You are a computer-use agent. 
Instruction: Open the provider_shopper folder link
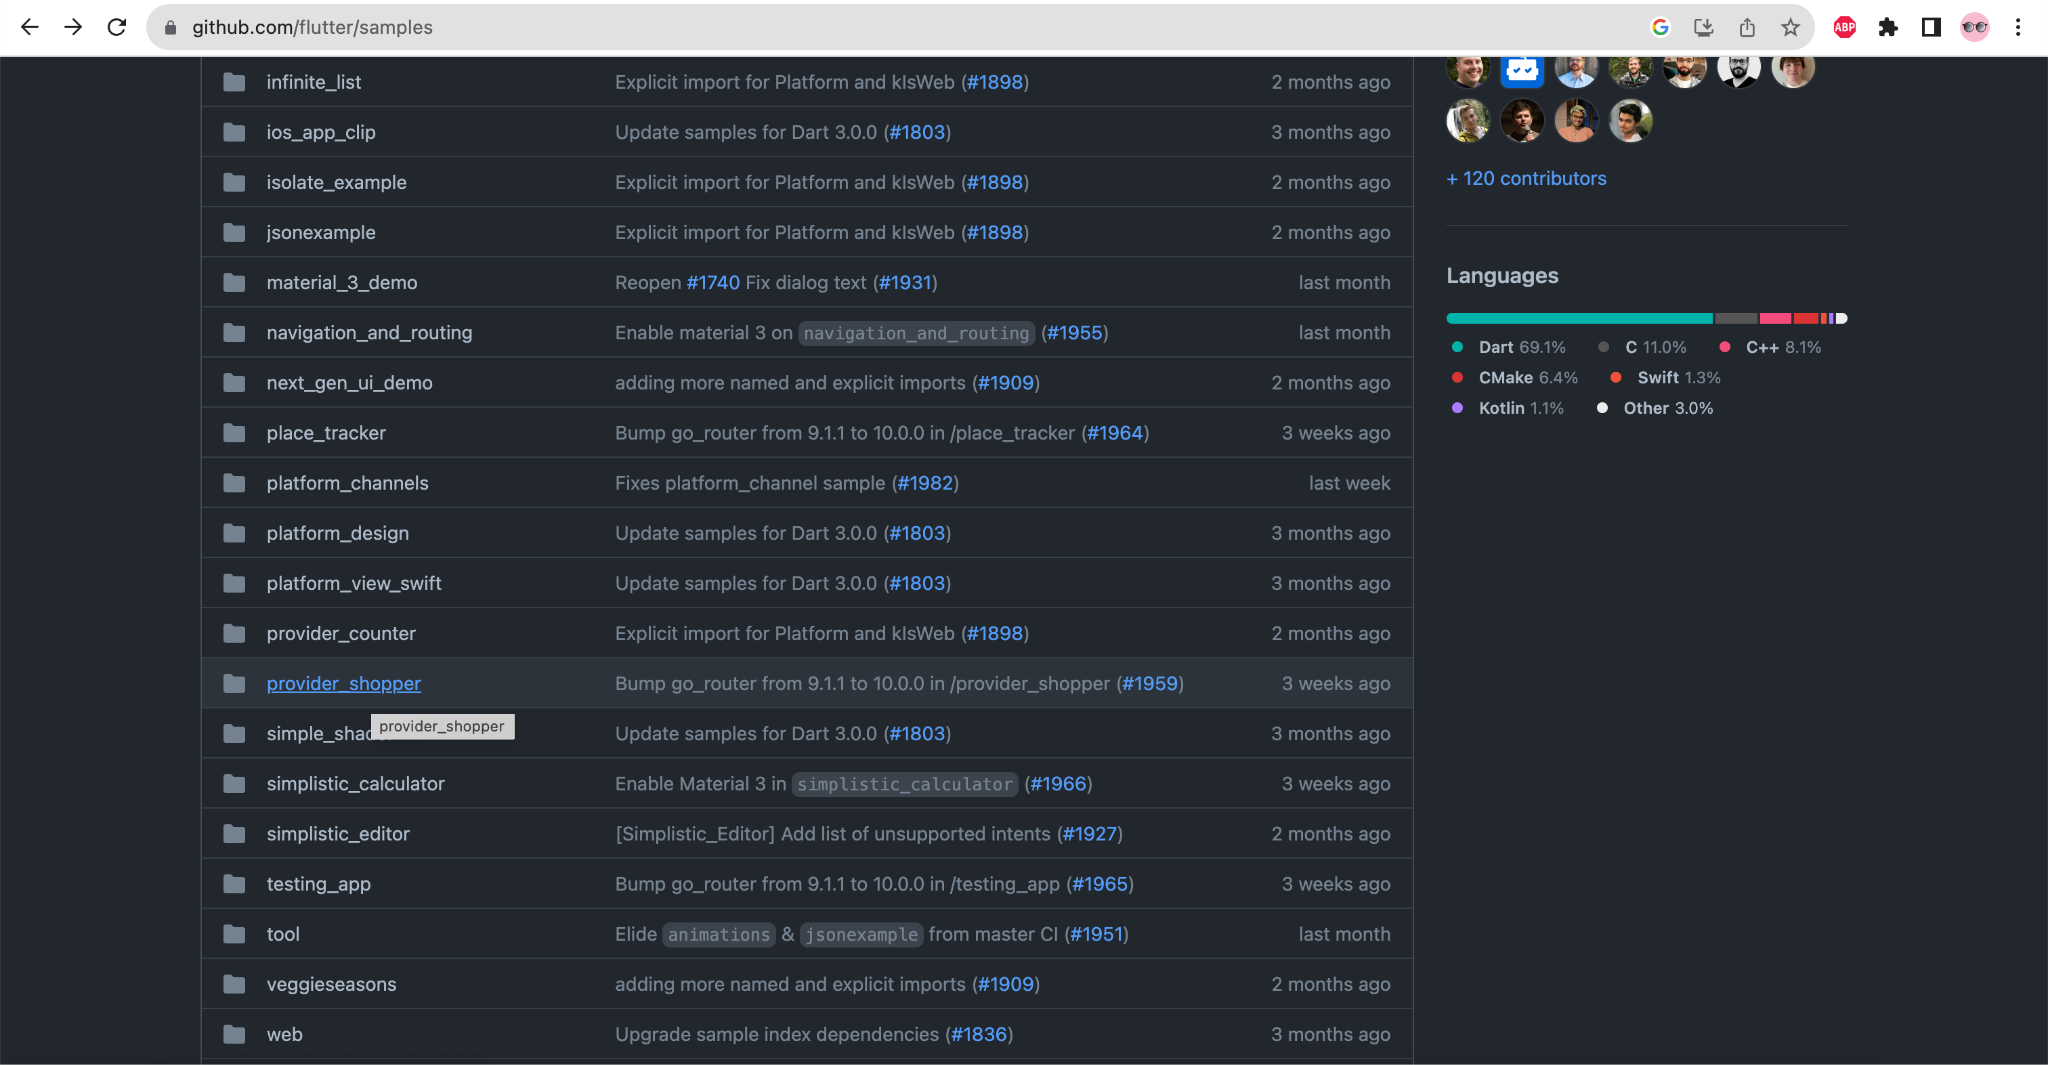point(343,683)
